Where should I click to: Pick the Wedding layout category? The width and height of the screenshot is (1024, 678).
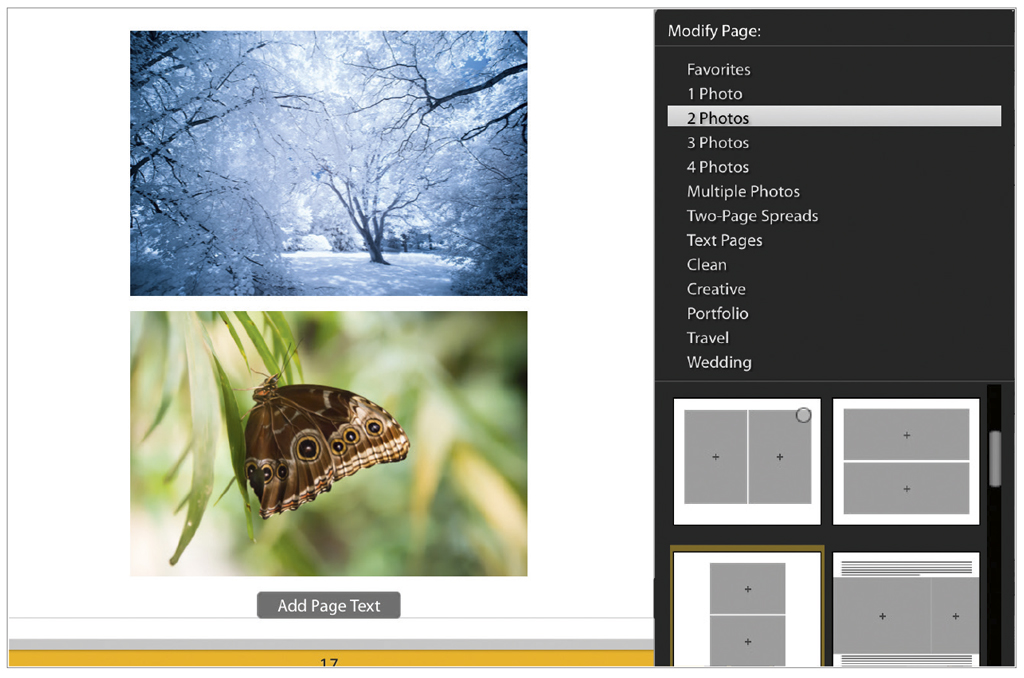coord(719,363)
